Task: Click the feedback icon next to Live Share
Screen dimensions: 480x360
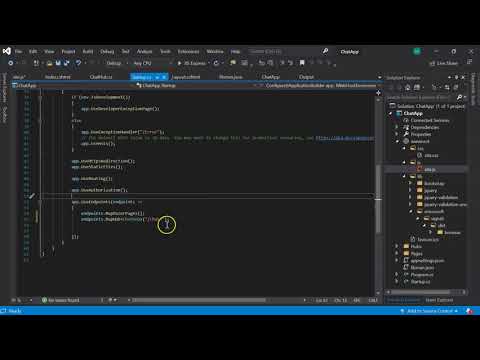Action: [x=469, y=62]
